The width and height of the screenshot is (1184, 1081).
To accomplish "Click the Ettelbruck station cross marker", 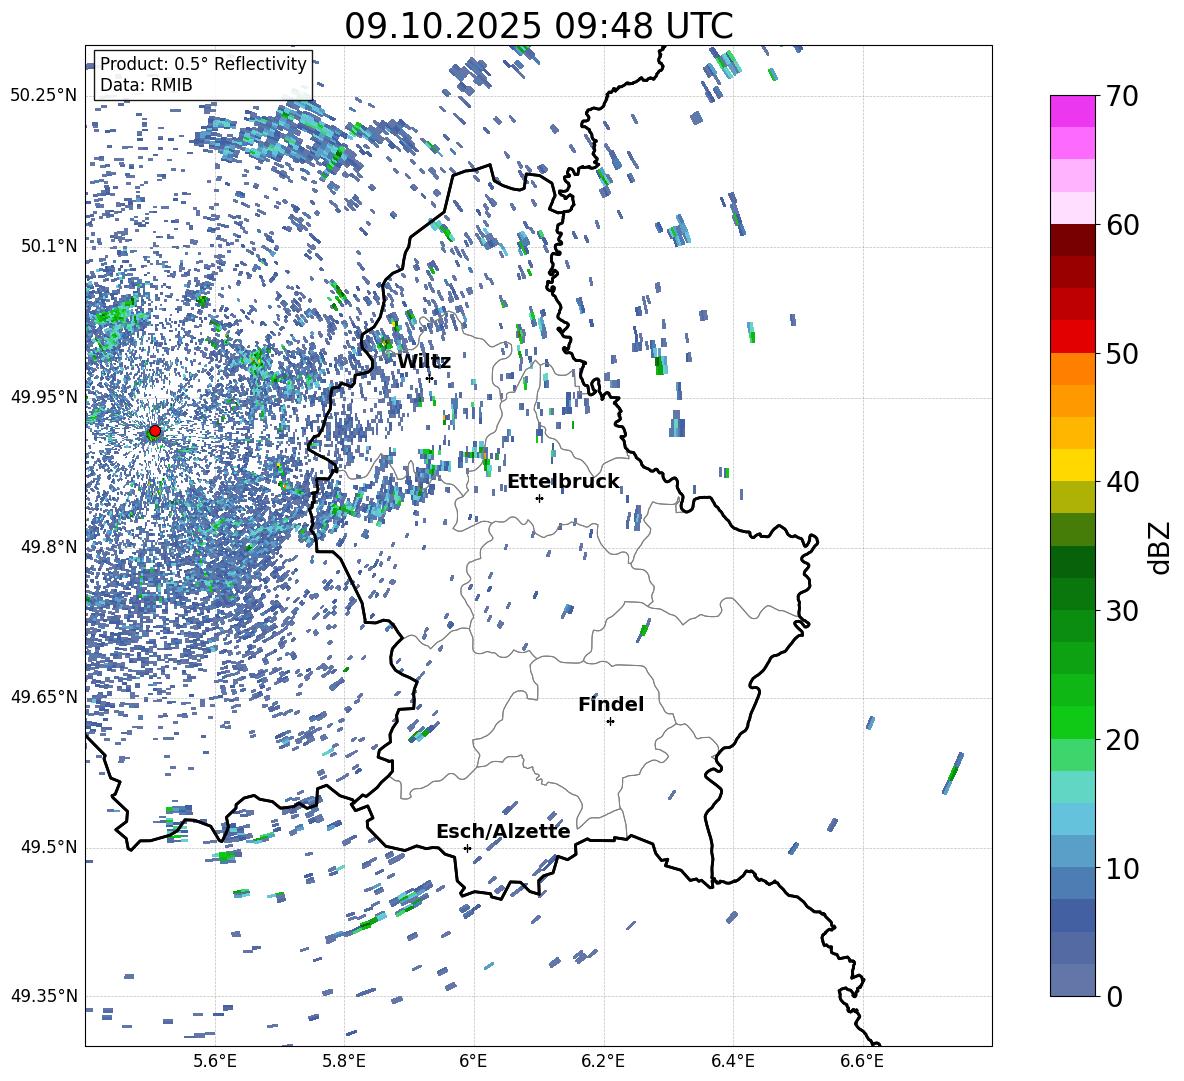I will (539, 498).
